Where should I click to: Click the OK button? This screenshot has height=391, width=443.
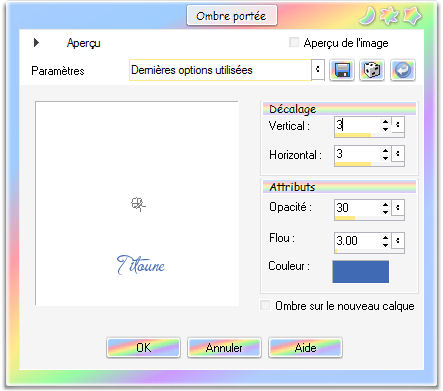click(x=143, y=348)
